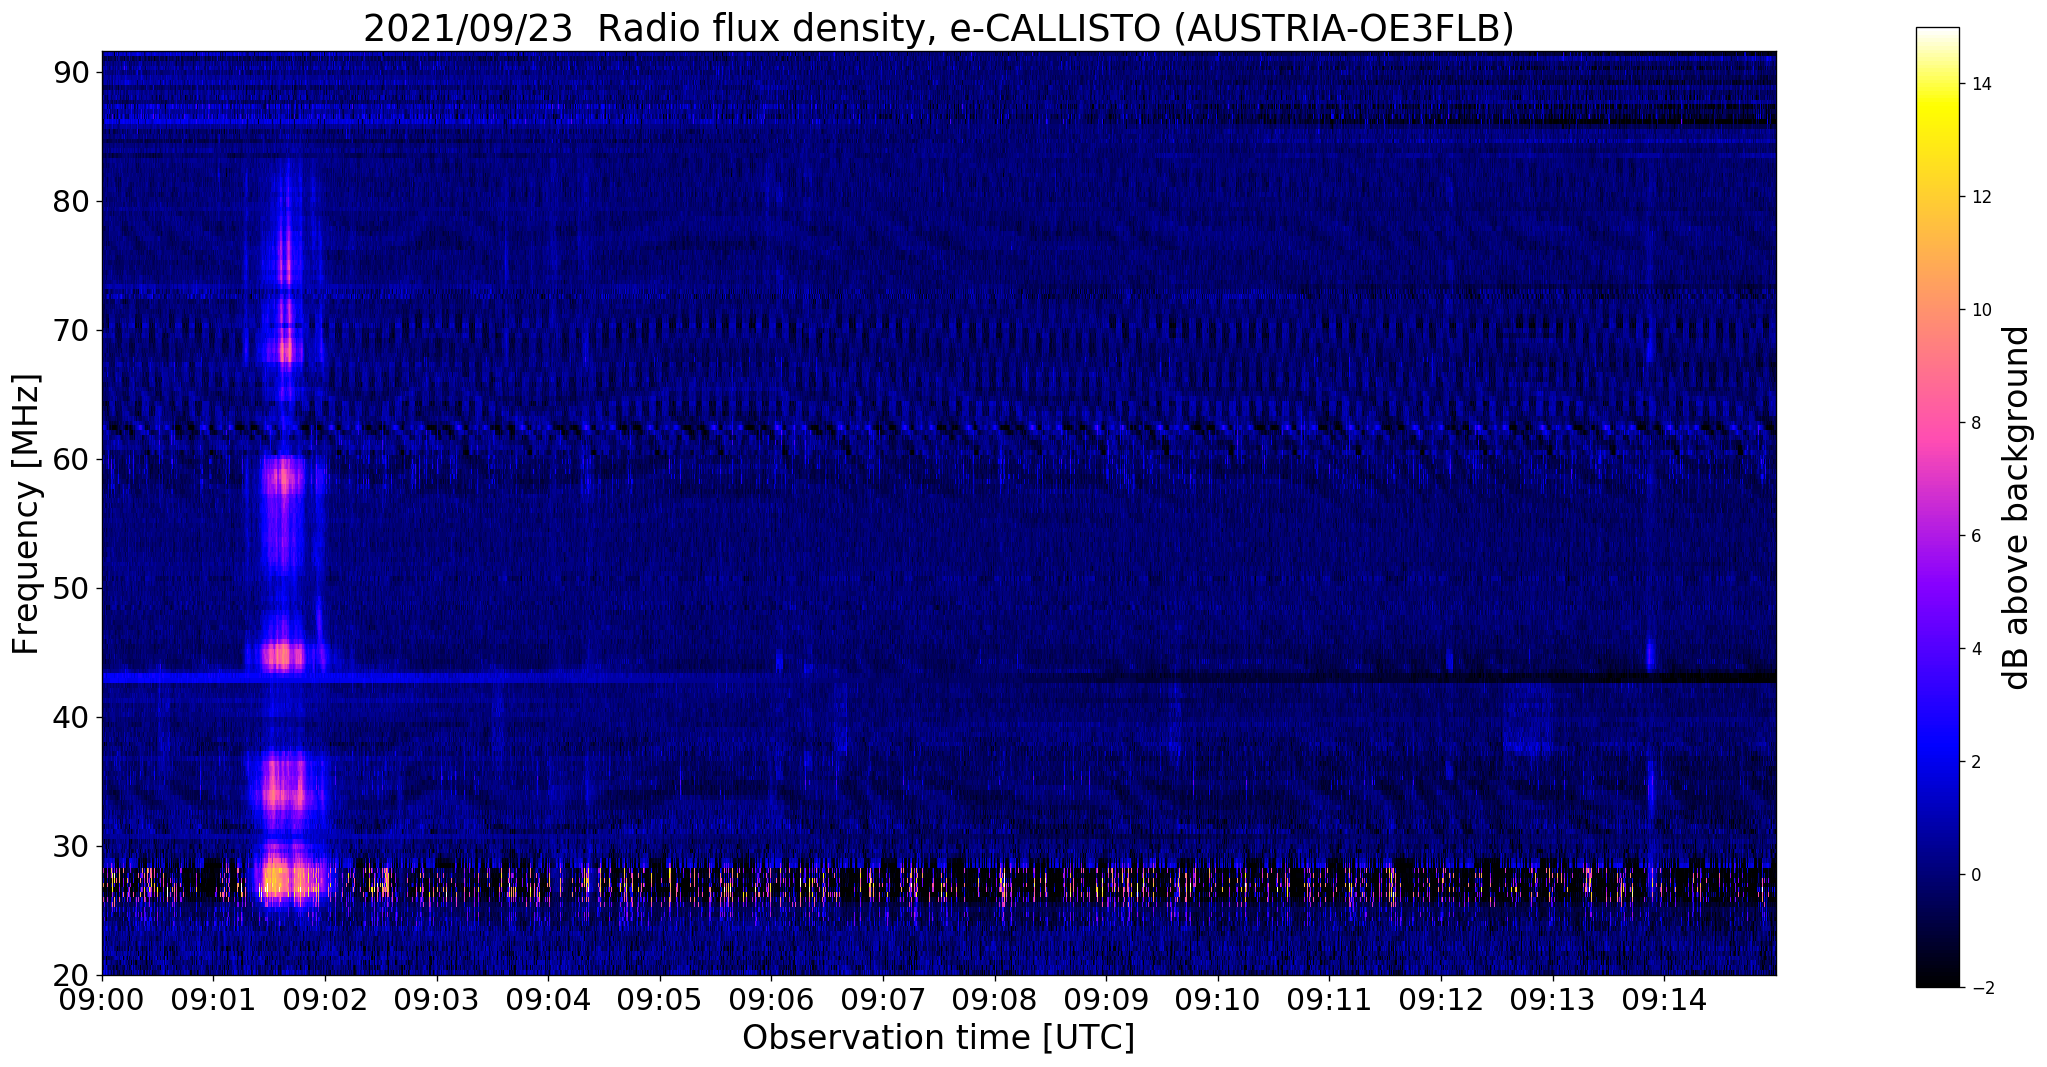
Task: Select the "Frequency [MHz]" y-axis label
Action: tap(26, 514)
